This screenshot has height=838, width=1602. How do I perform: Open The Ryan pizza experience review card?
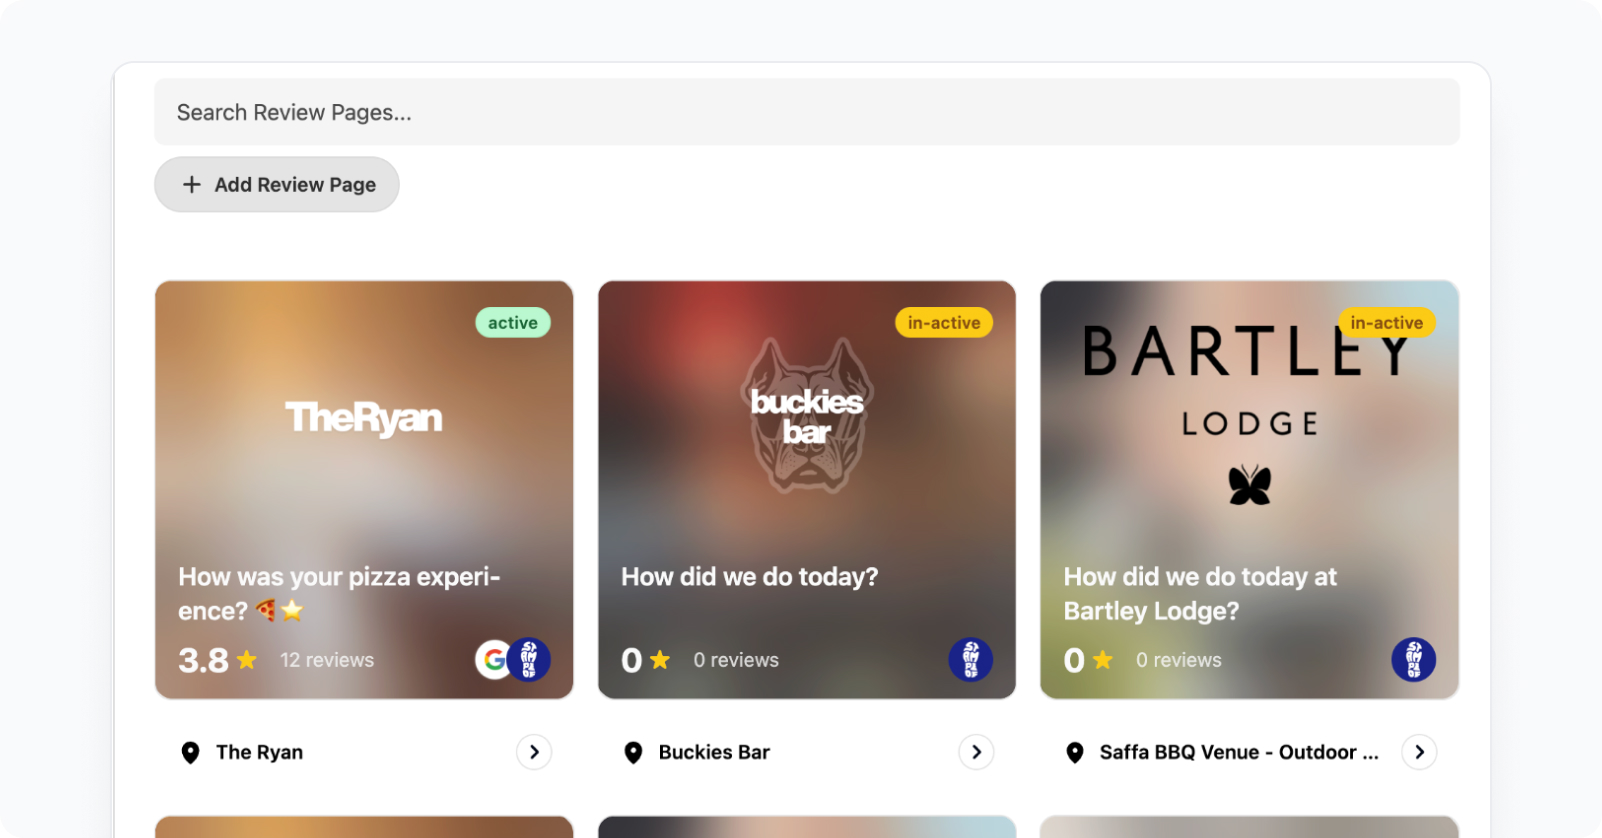(364, 490)
